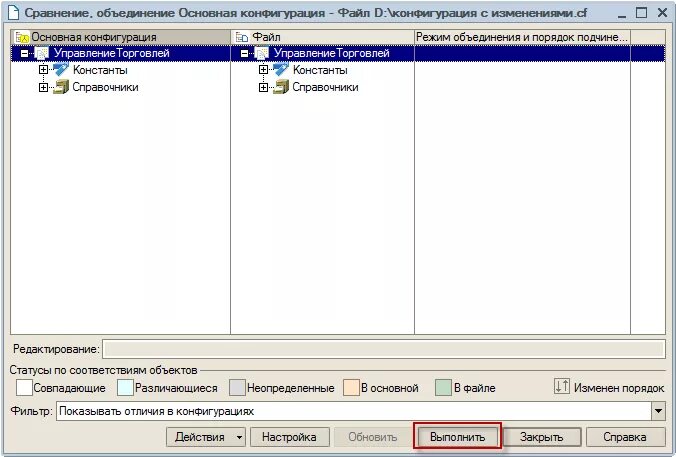Click the Фильтр label
Image resolution: width=676 pixels, height=457 pixels.
(x=31, y=411)
